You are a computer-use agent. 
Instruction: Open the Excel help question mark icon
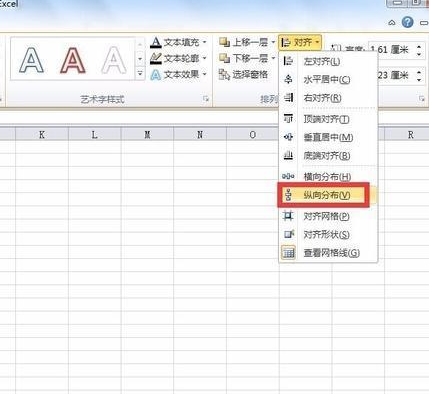[407, 22]
